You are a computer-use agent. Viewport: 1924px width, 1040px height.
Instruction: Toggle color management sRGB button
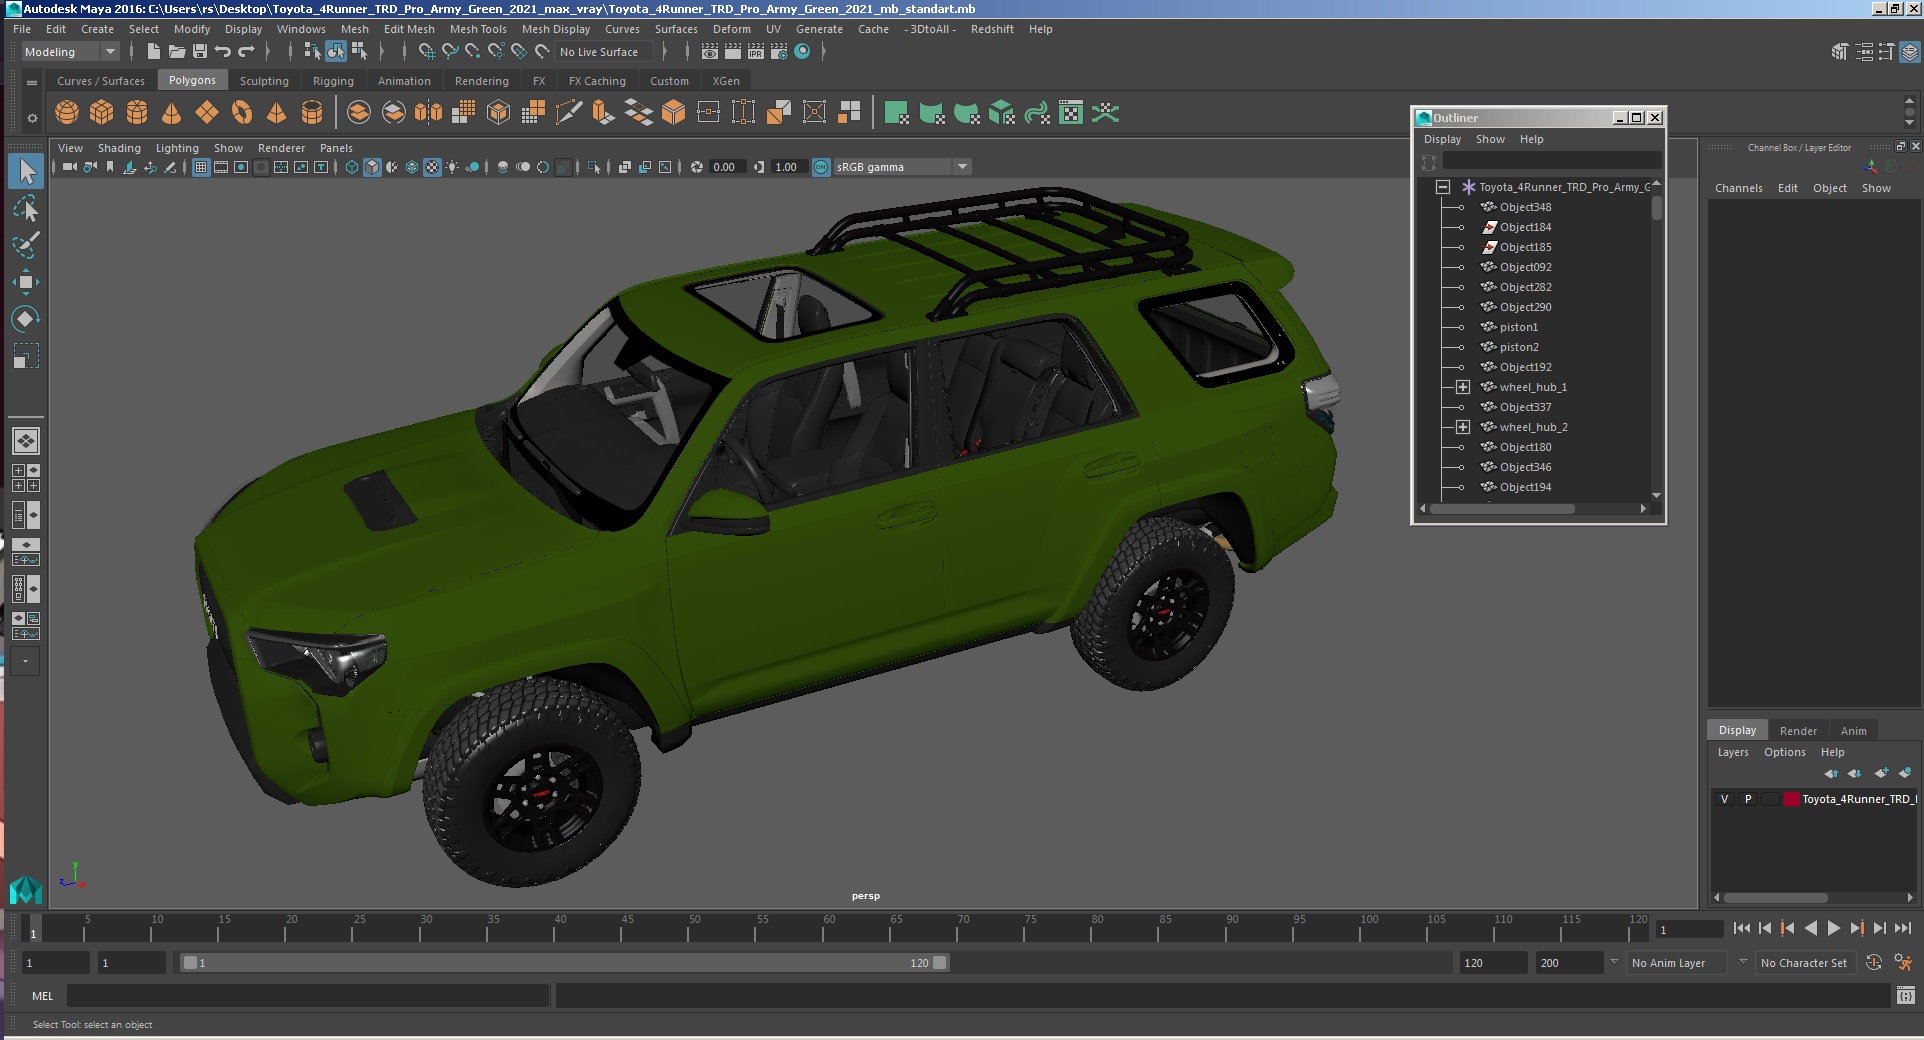pos(821,167)
